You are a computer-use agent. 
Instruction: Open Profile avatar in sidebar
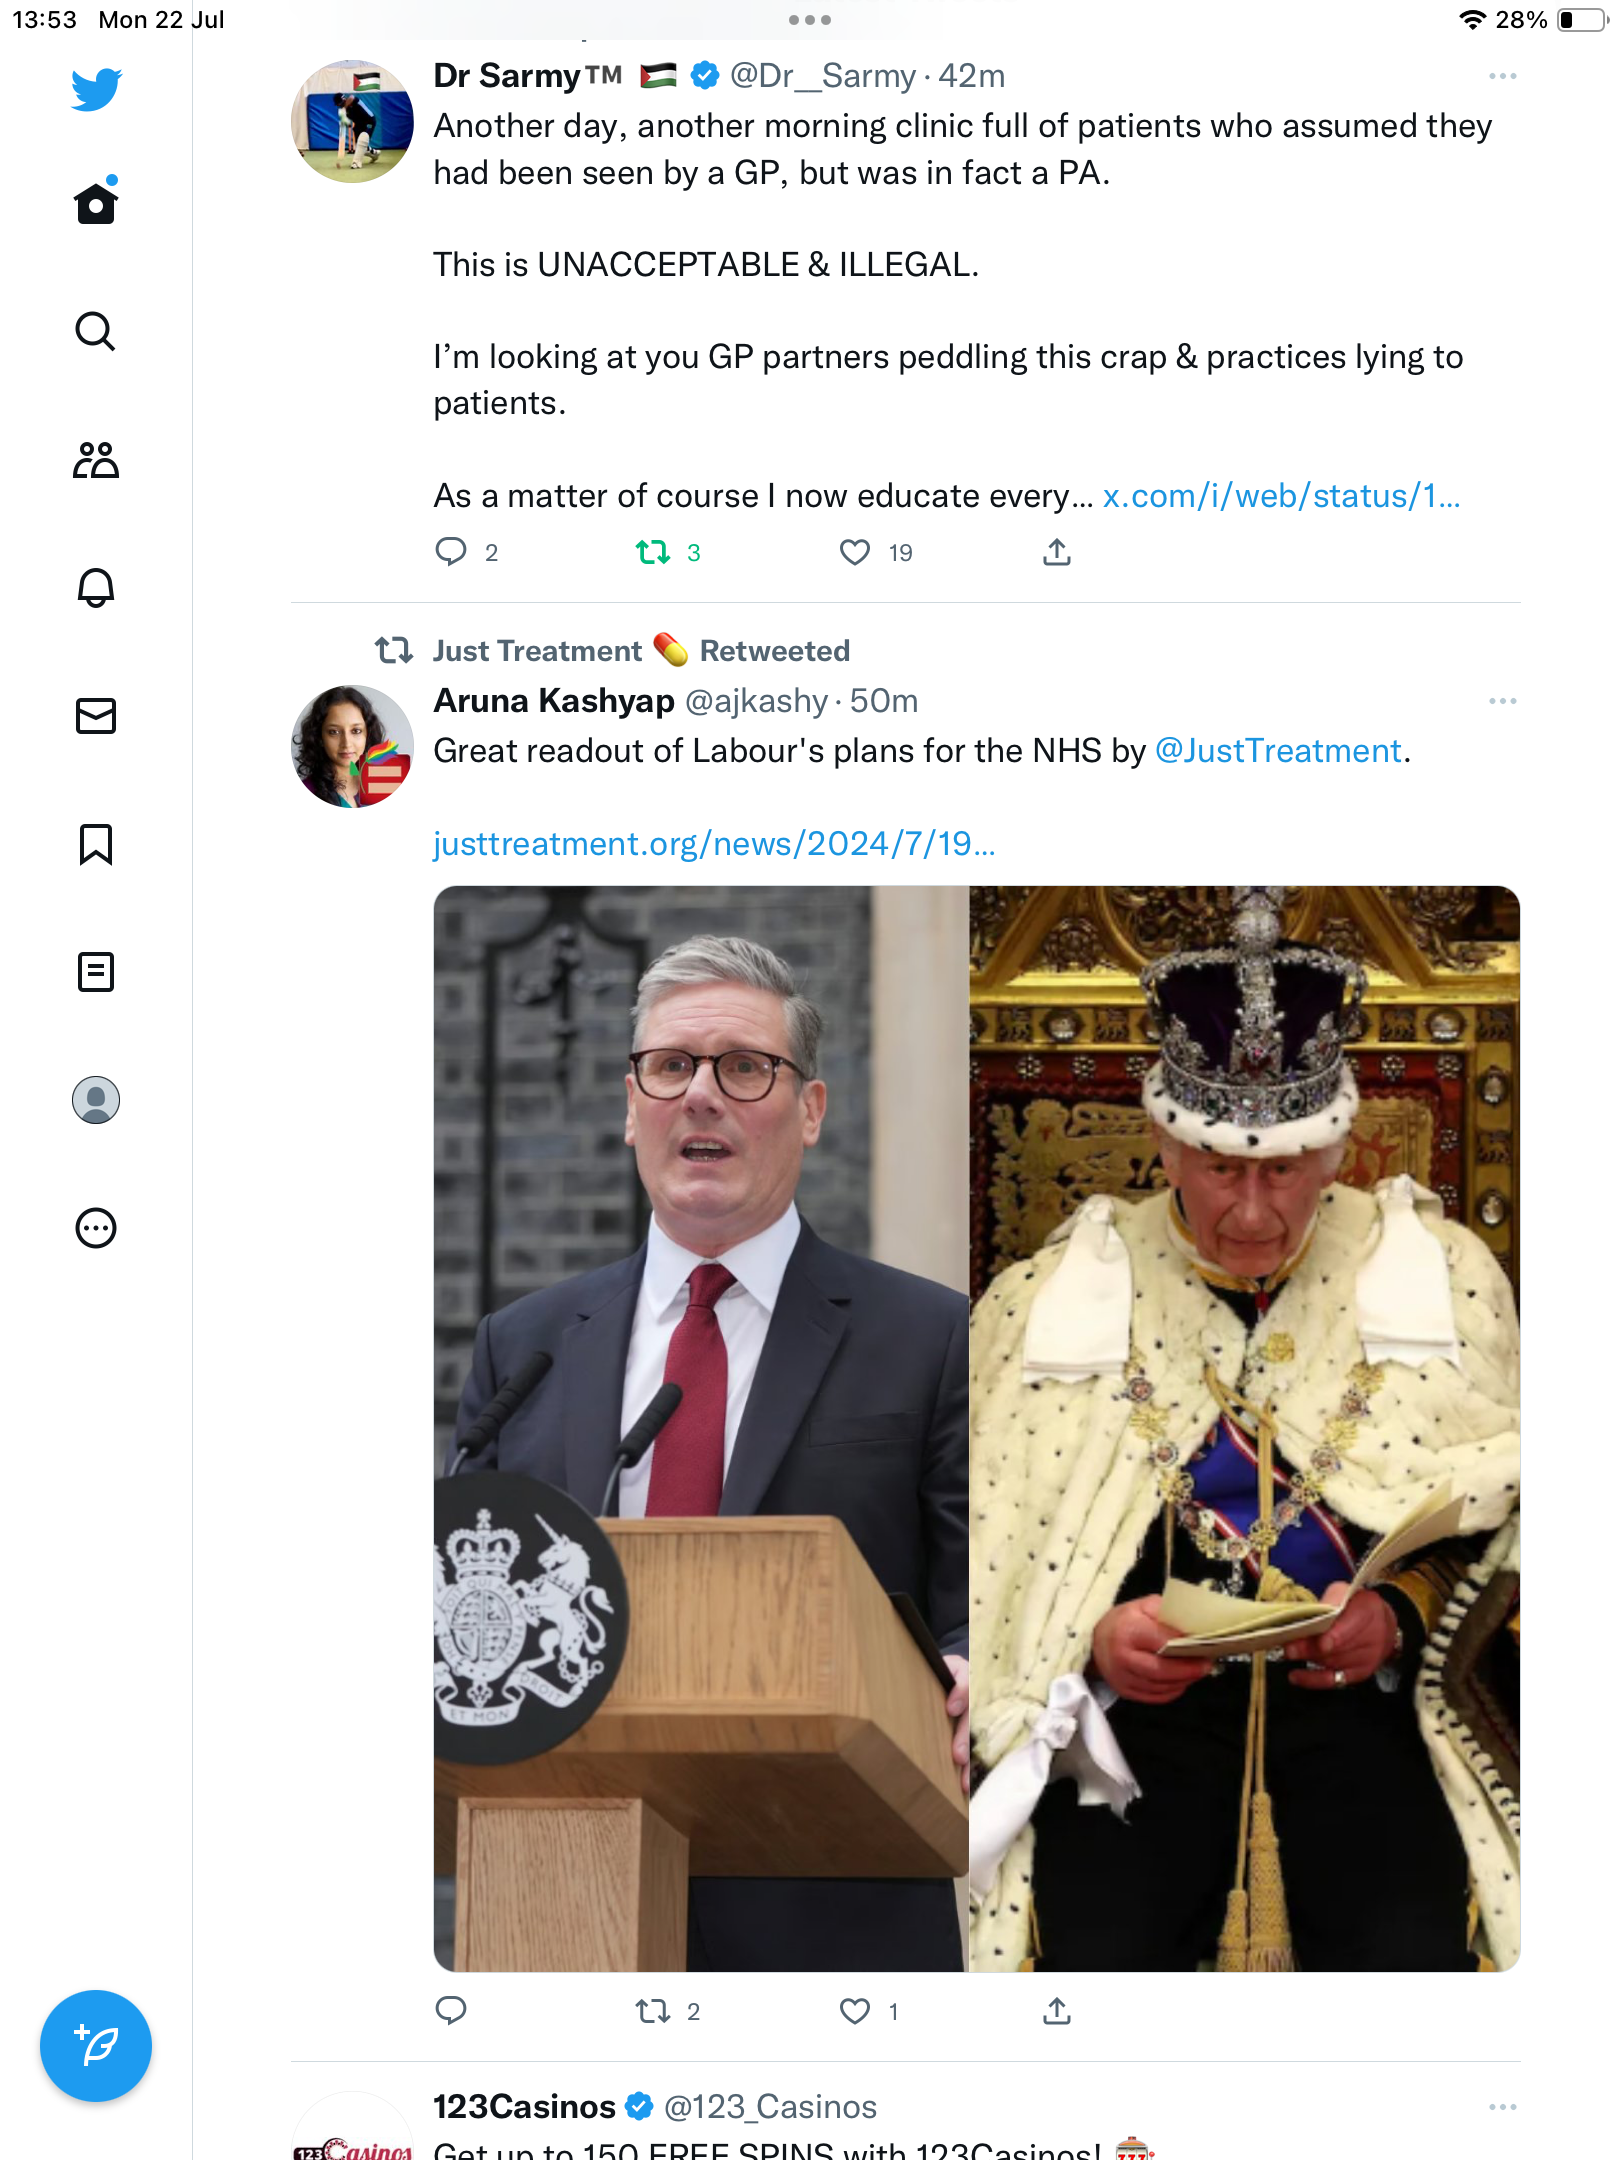tap(96, 1100)
